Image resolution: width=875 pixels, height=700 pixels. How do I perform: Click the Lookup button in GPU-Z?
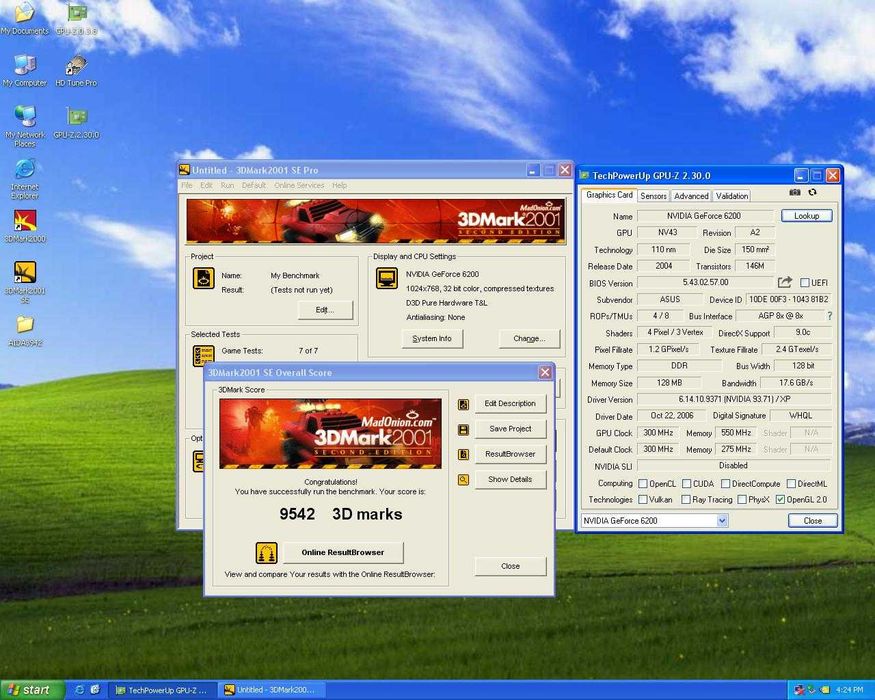806,215
